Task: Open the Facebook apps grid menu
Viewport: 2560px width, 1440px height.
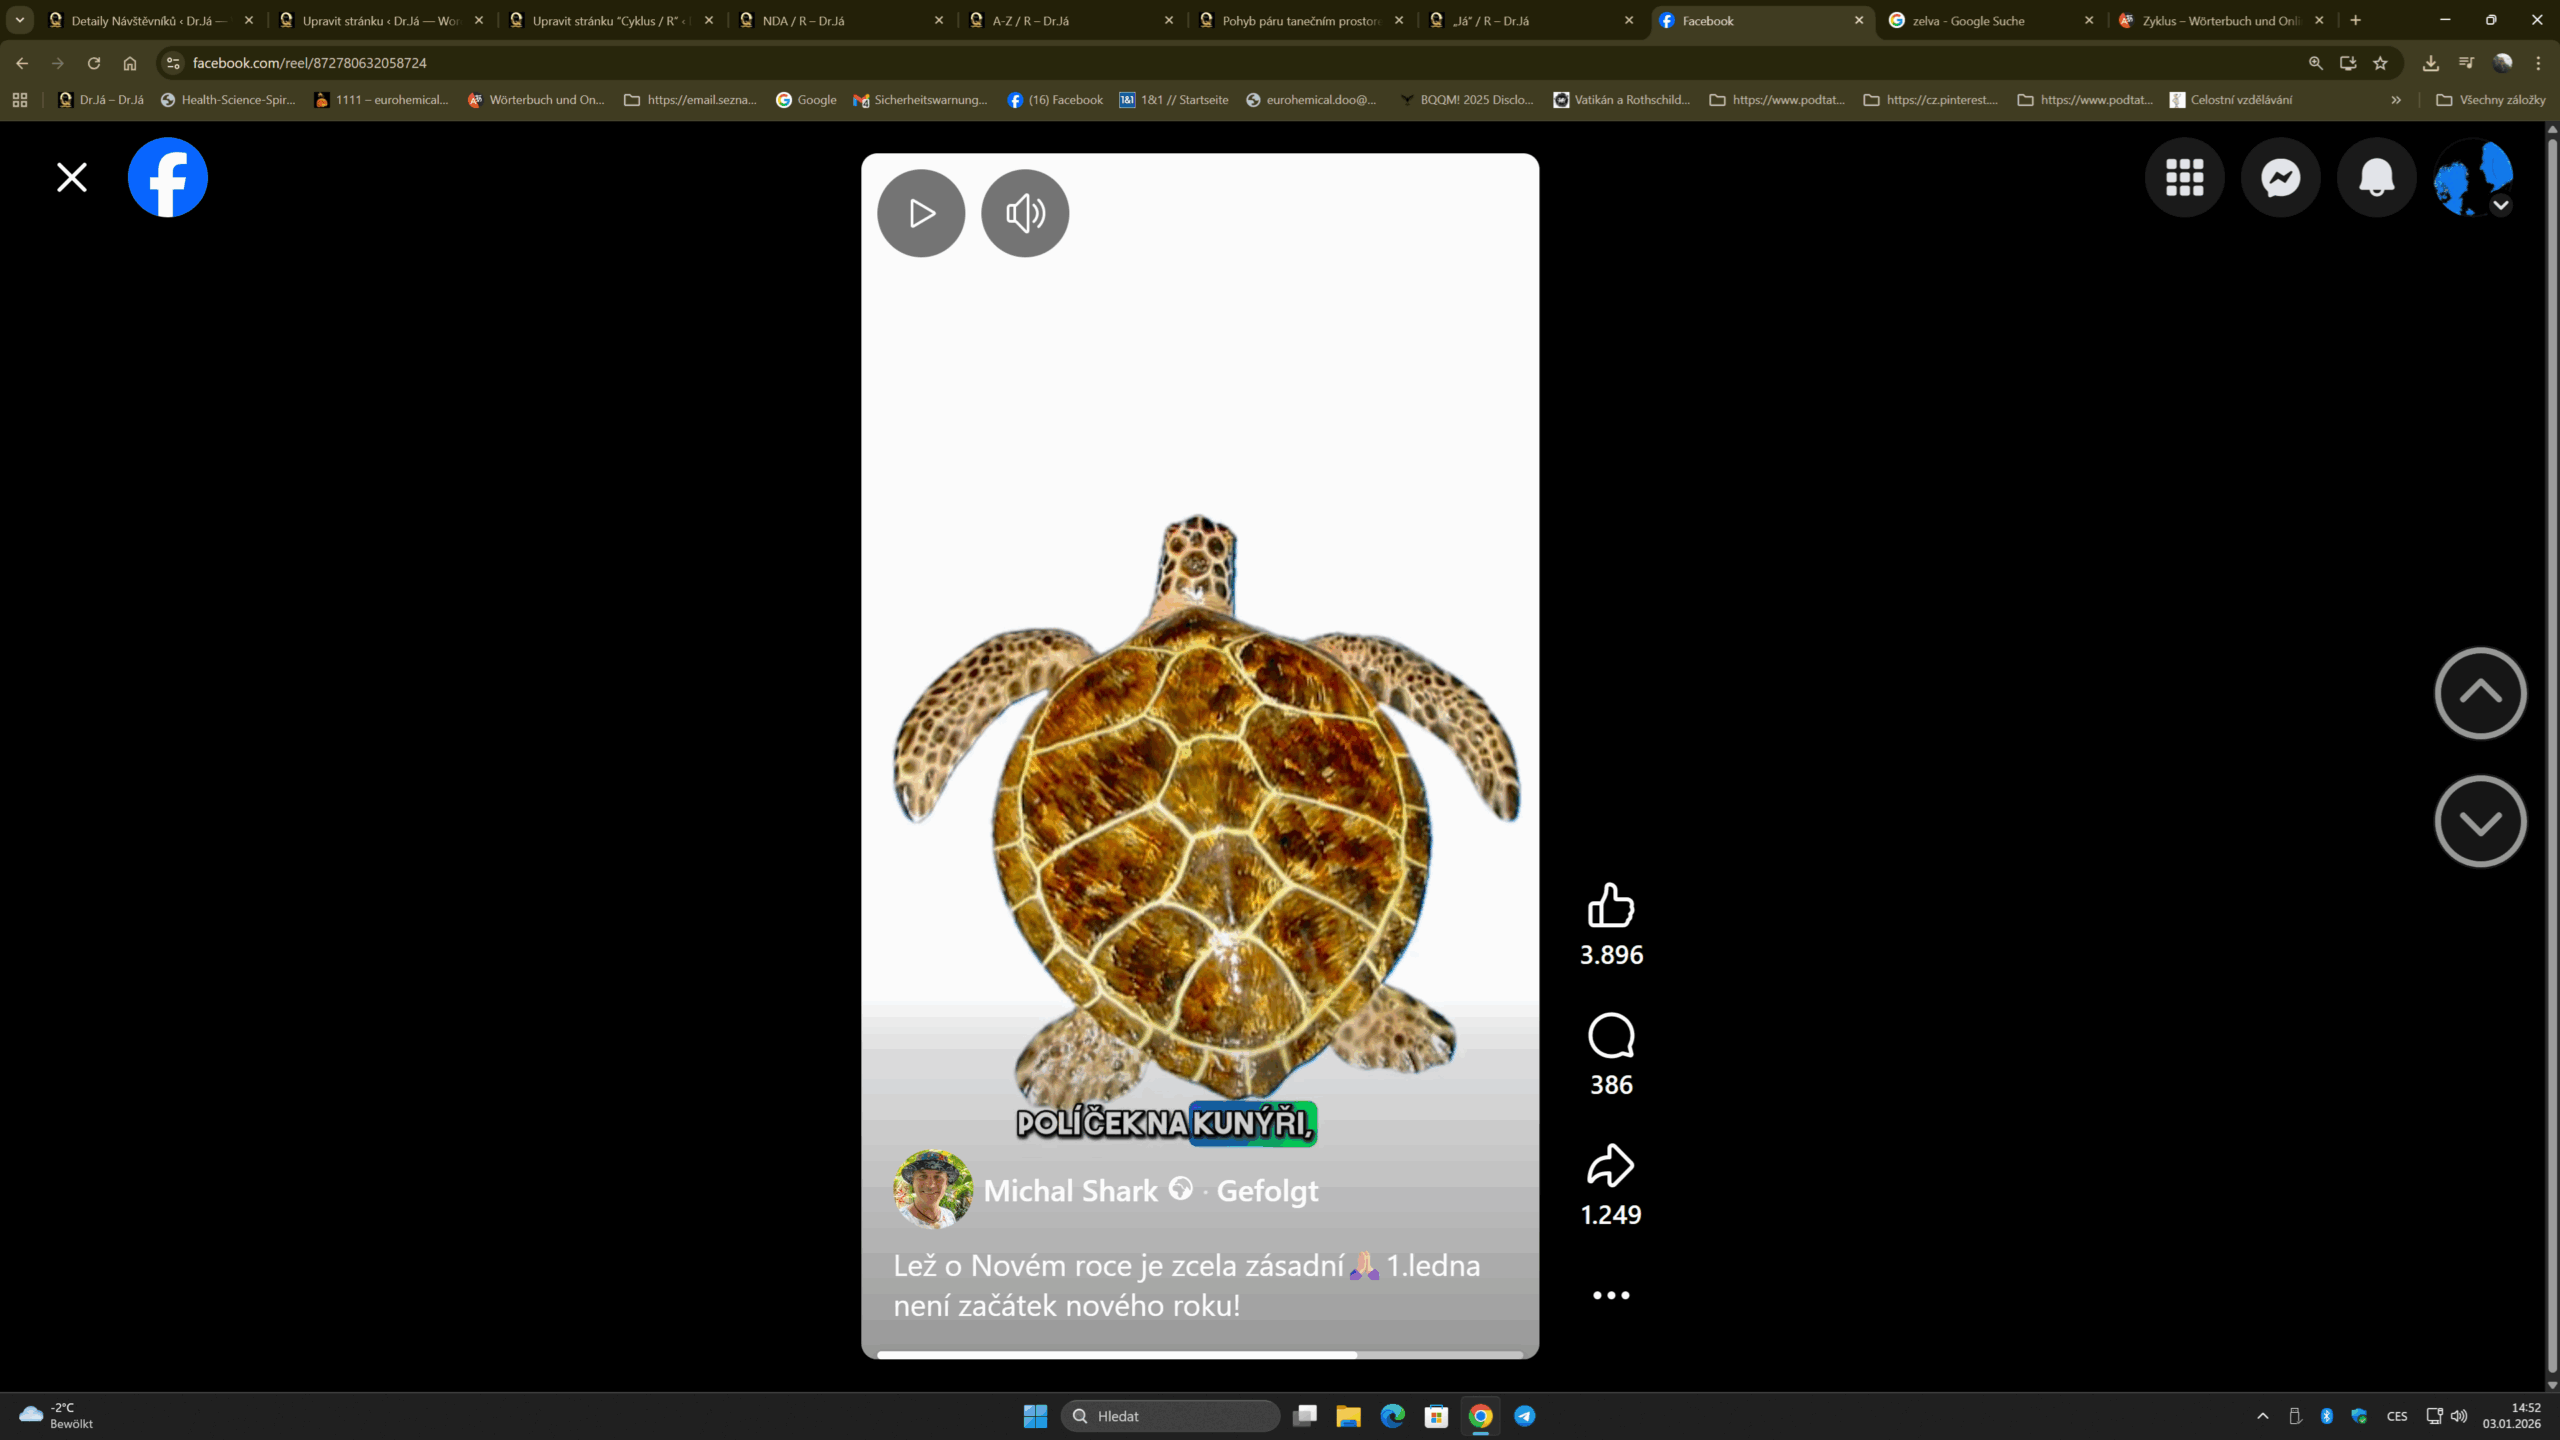Action: 2184,178
